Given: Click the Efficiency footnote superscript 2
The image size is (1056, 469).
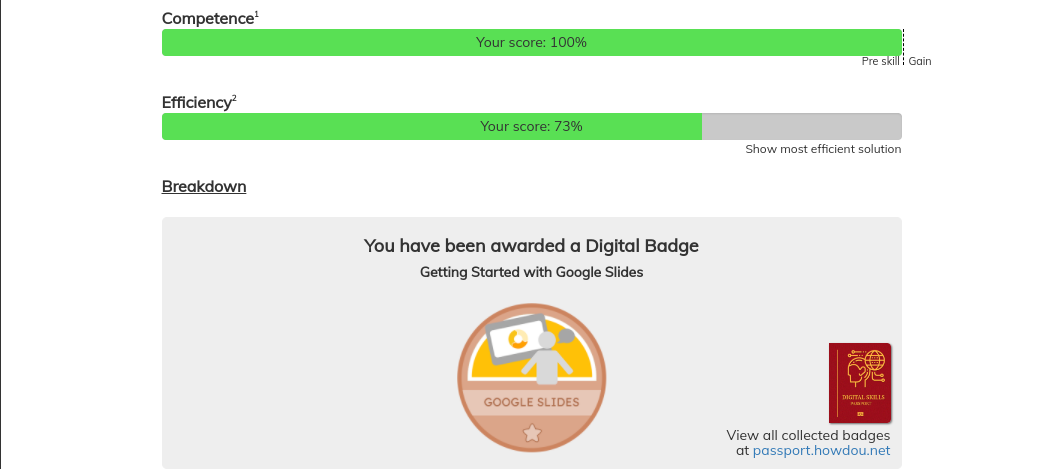Looking at the screenshot, I should tap(234, 99).
